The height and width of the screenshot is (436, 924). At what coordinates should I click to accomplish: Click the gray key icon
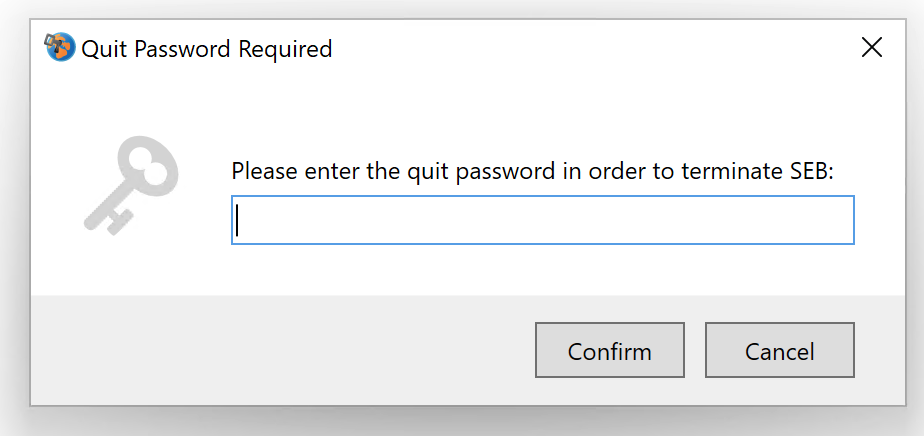pos(131,185)
